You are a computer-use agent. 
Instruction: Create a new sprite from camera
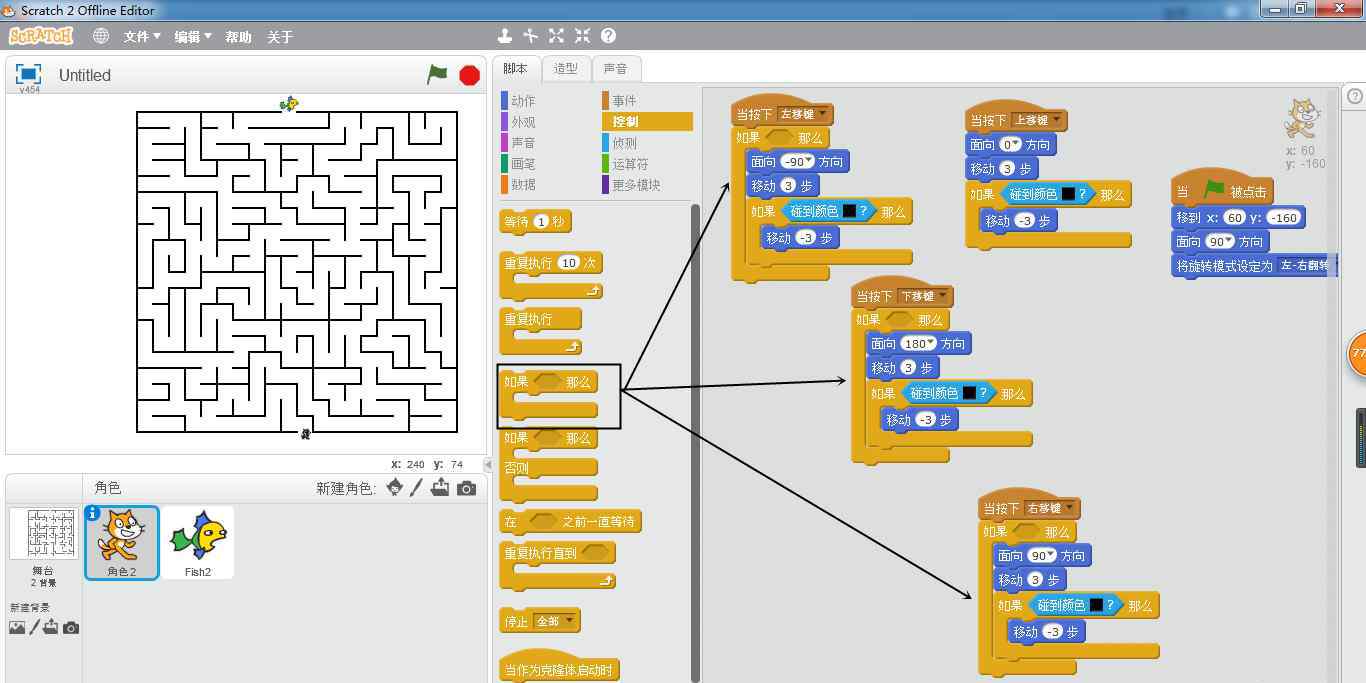(466, 488)
